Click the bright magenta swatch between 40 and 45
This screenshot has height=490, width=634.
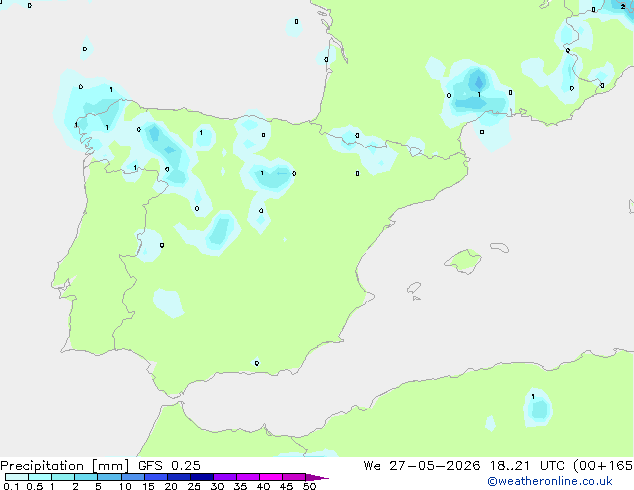point(271,477)
